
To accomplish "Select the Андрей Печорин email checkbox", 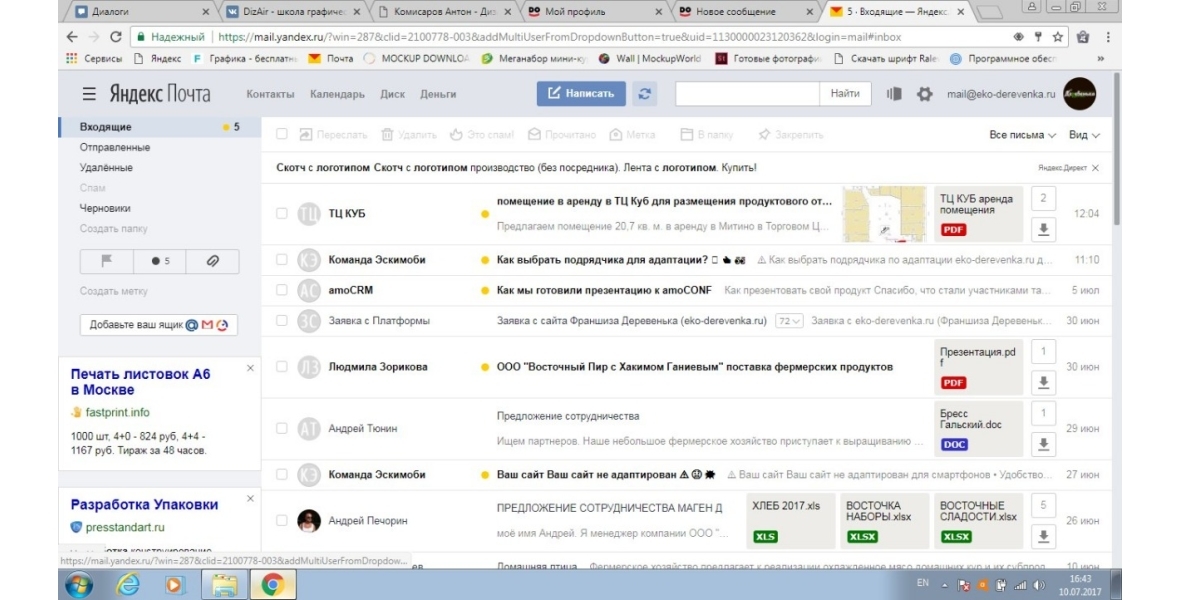I will coord(281,520).
